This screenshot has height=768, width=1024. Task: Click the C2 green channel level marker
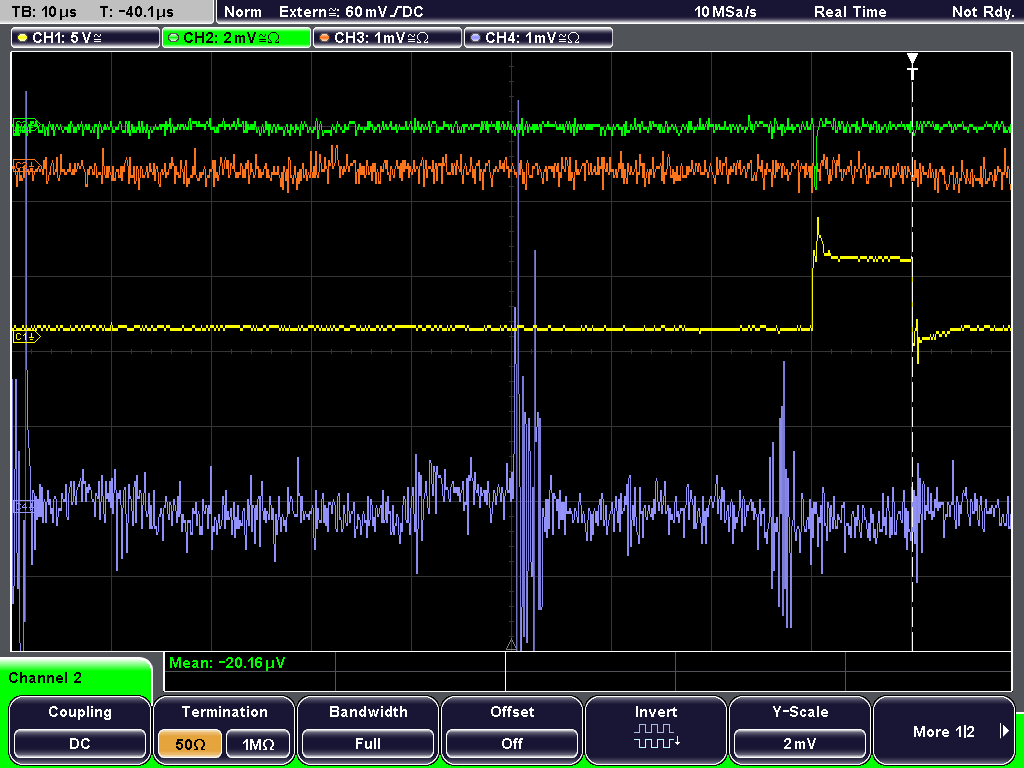tap(26, 126)
